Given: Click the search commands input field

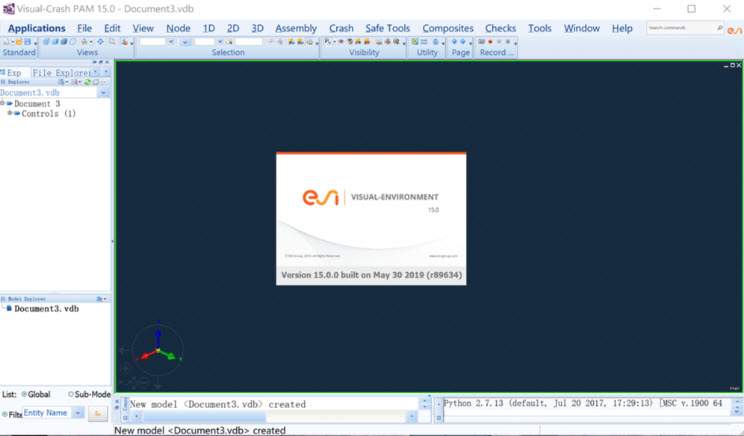Looking at the screenshot, I should tap(679, 28).
